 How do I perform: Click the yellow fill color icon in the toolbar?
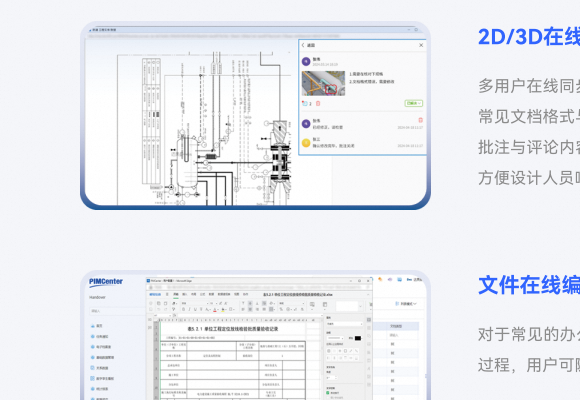(223, 309)
